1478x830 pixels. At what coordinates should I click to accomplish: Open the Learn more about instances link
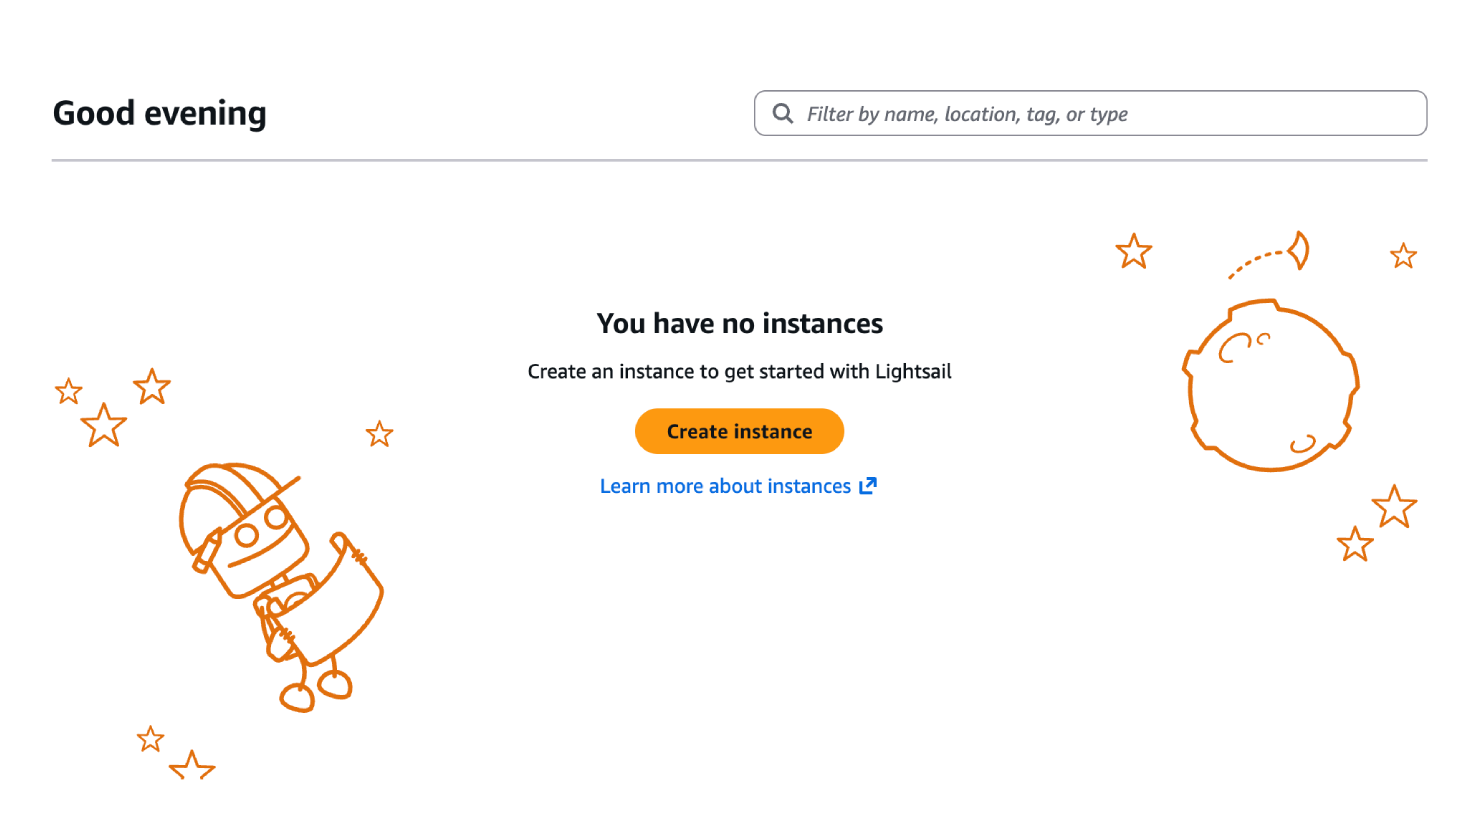coord(725,487)
